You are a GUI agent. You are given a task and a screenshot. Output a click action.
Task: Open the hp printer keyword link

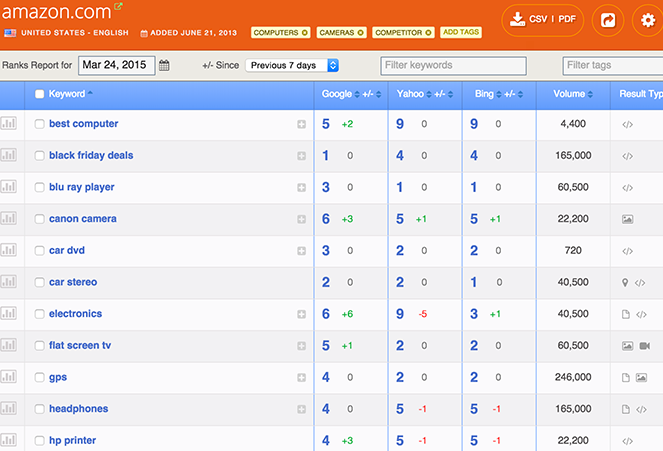(x=72, y=441)
